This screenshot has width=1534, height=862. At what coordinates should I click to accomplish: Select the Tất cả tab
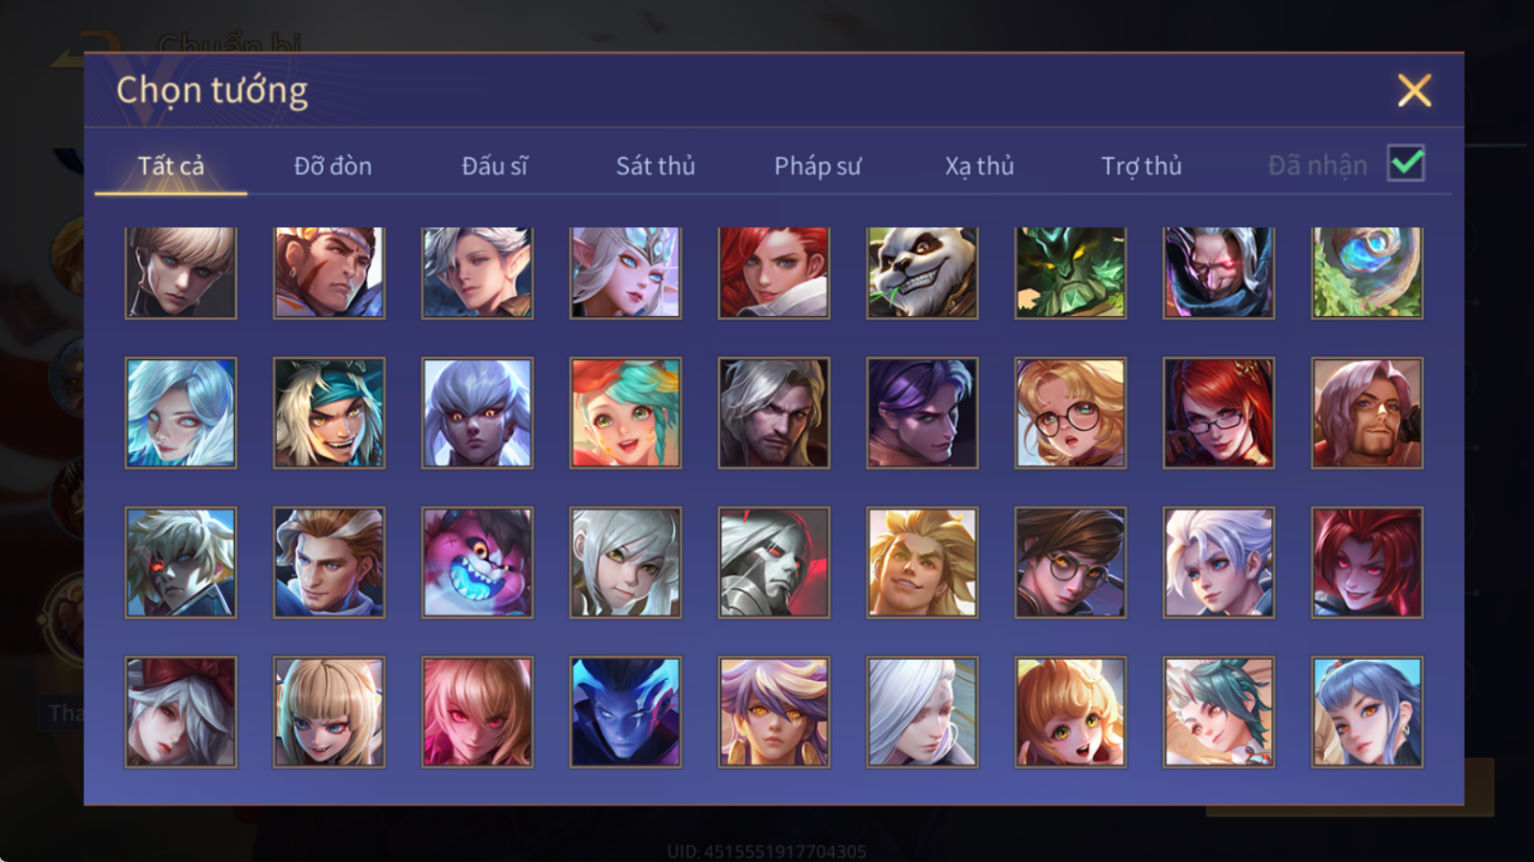tap(171, 166)
